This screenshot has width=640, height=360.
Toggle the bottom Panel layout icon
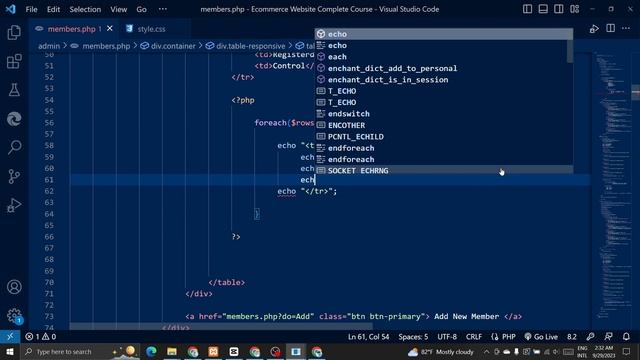point(543,9)
